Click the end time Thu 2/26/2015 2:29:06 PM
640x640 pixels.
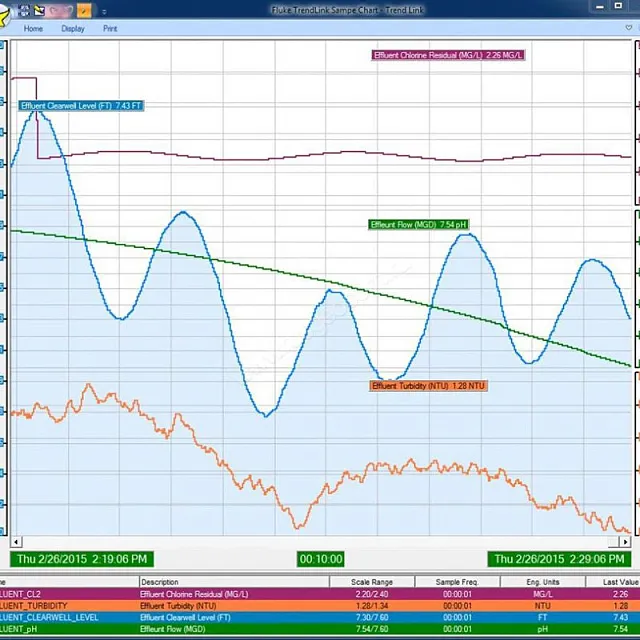tap(559, 559)
